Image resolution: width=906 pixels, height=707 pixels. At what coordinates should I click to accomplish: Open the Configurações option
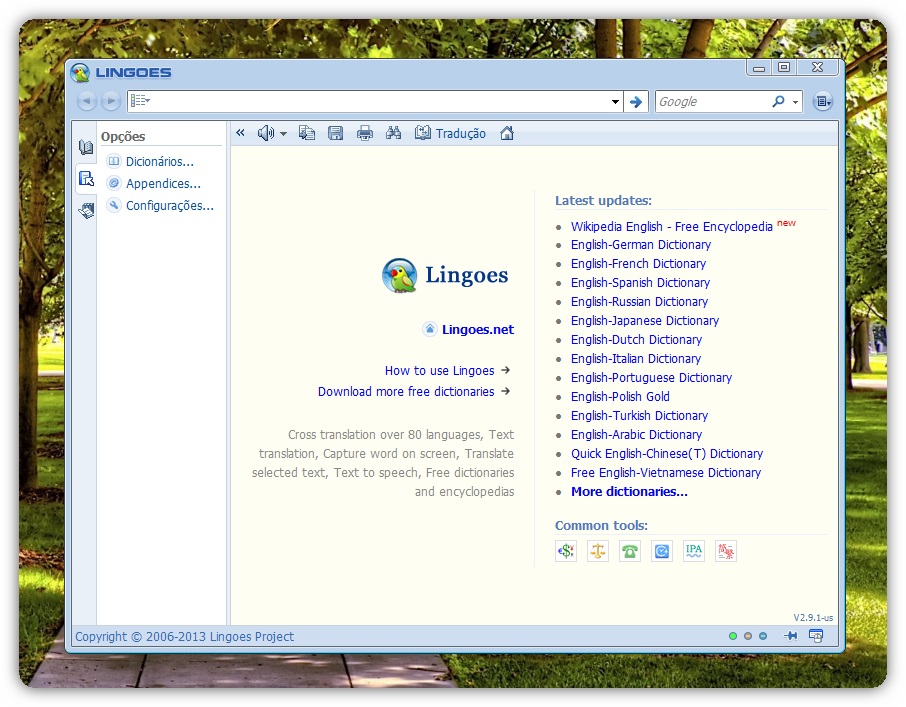[169, 206]
